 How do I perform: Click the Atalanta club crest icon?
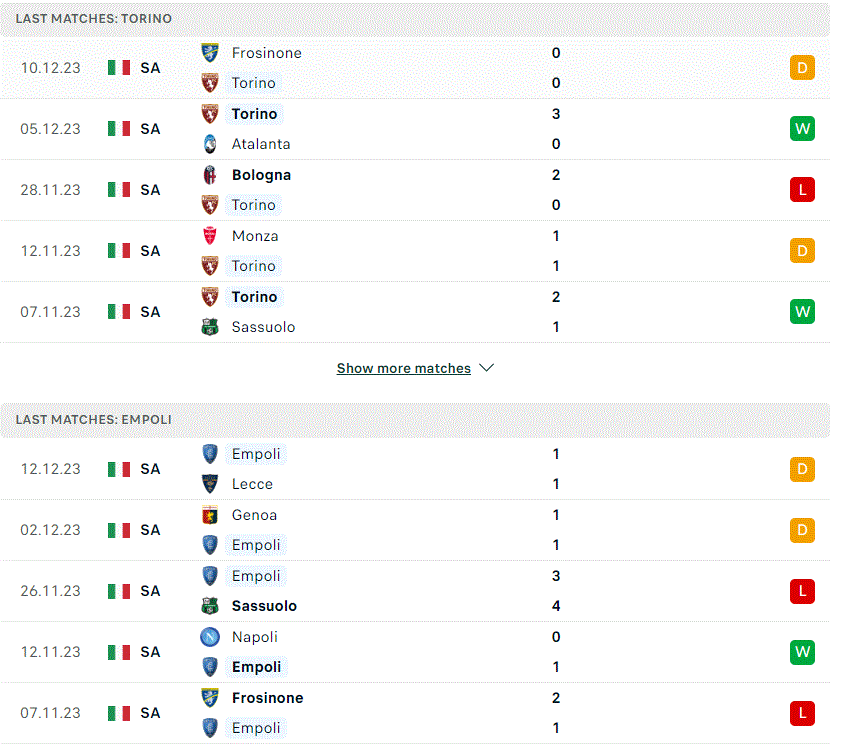coord(210,144)
